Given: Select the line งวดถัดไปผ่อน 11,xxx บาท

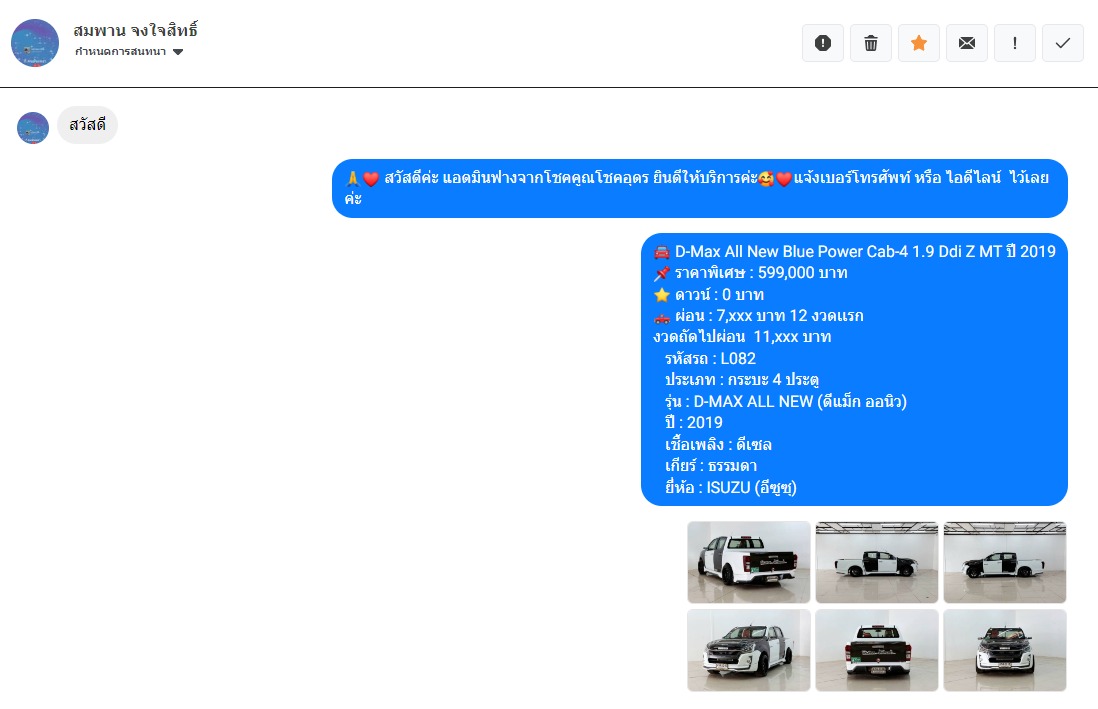Looking at the screenshot, I should point(742,337).
